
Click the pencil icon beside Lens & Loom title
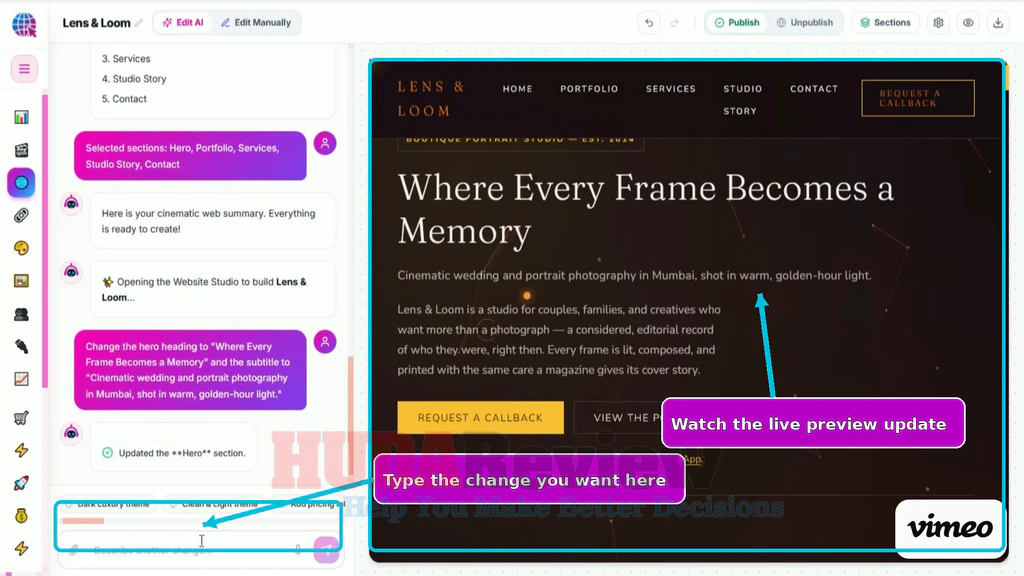138,23
